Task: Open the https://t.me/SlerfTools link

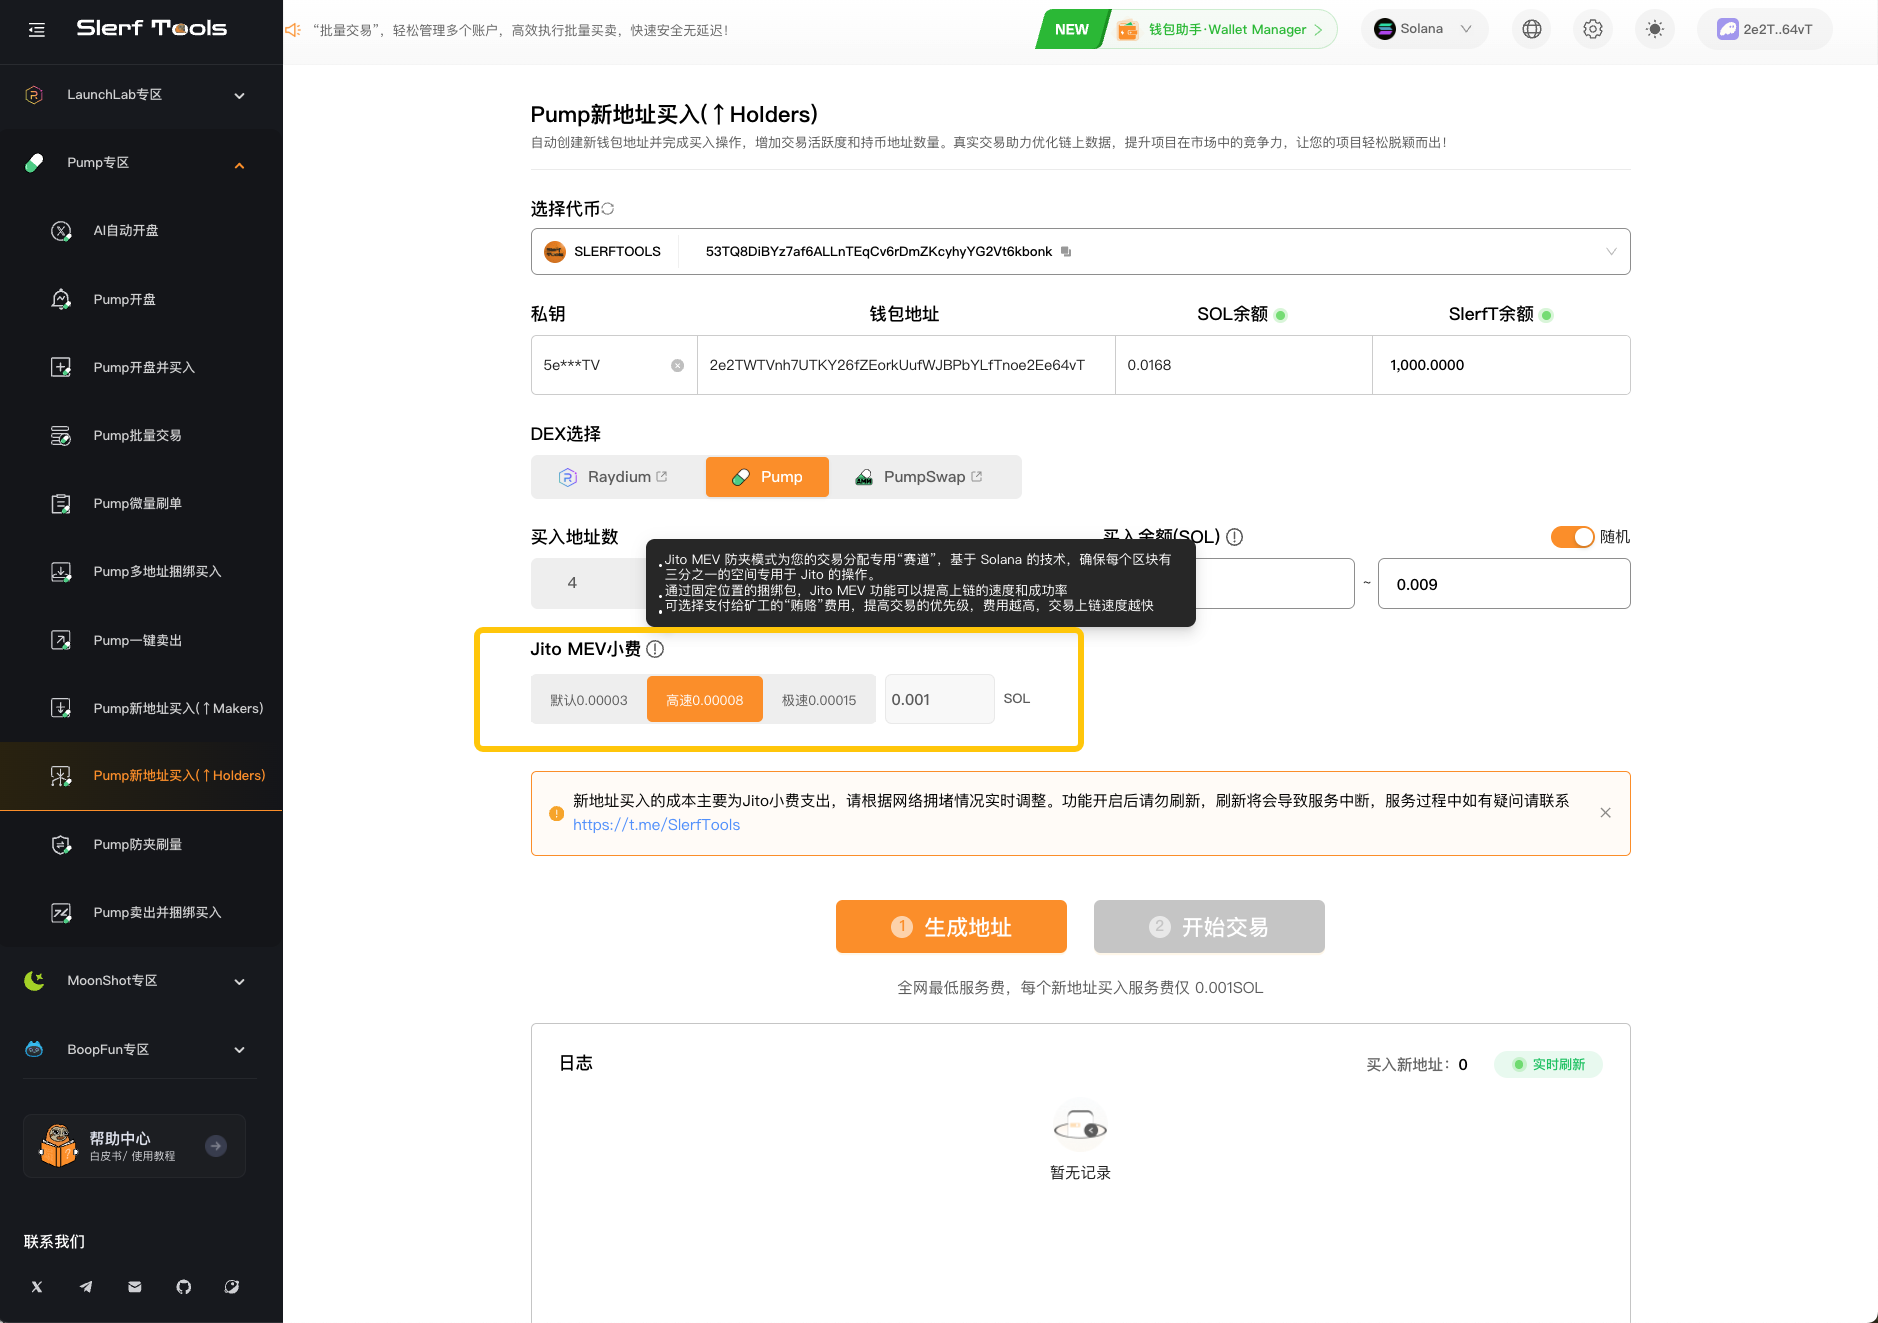Action: [656, 825]
